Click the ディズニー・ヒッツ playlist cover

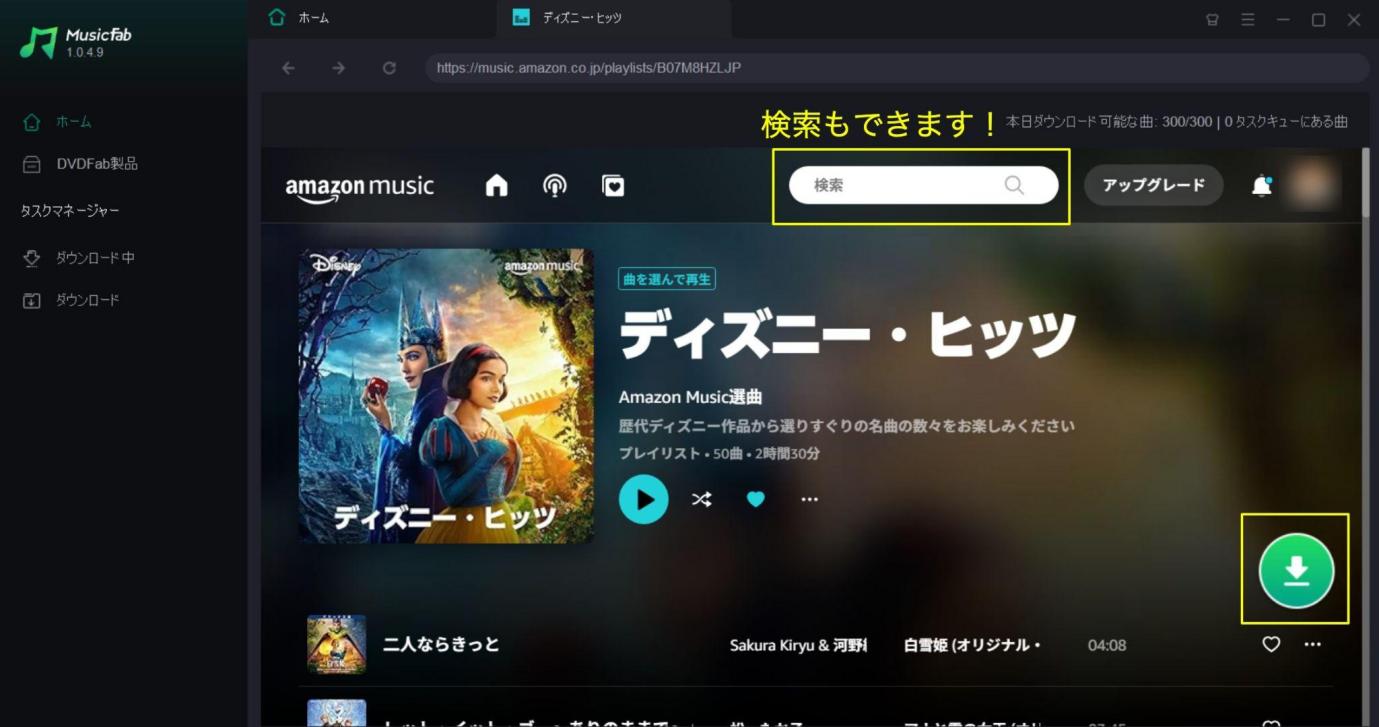point(446,396)
